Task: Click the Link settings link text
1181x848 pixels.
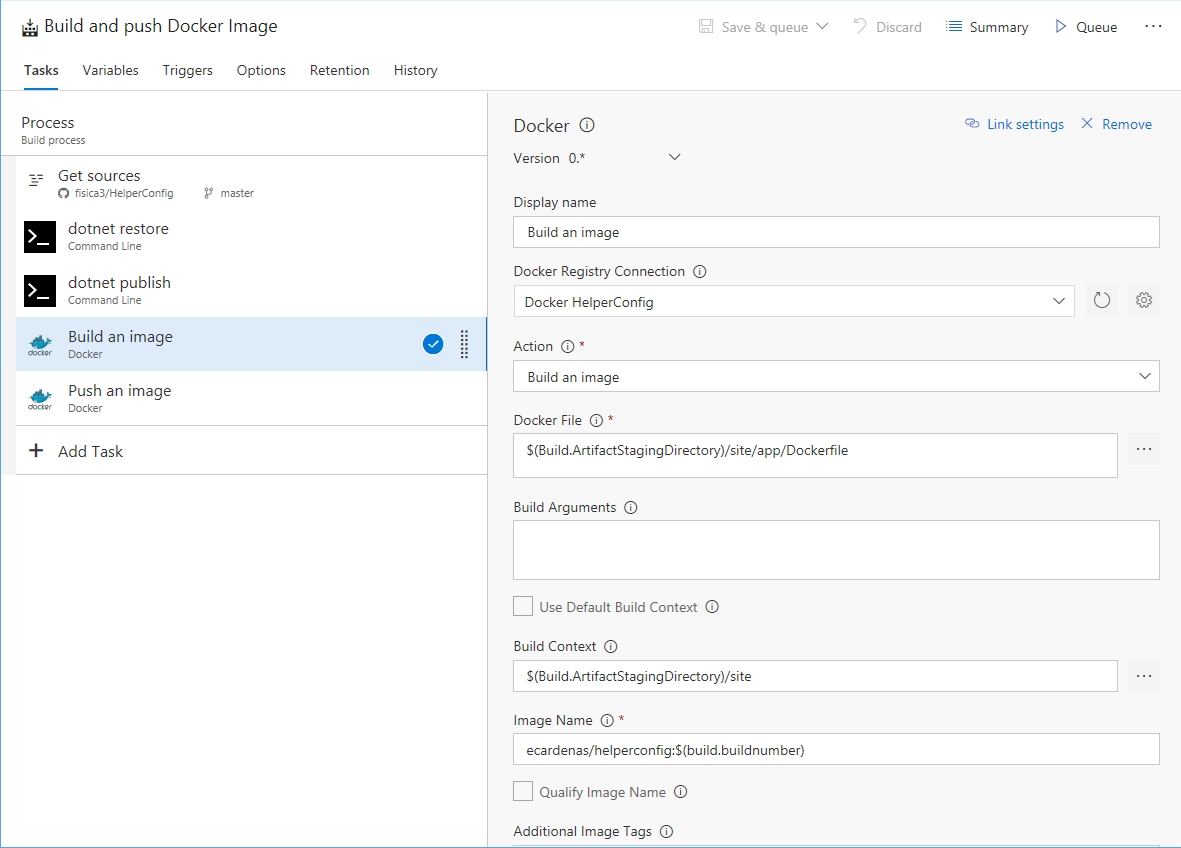Action: click(x=1025, y=124)
